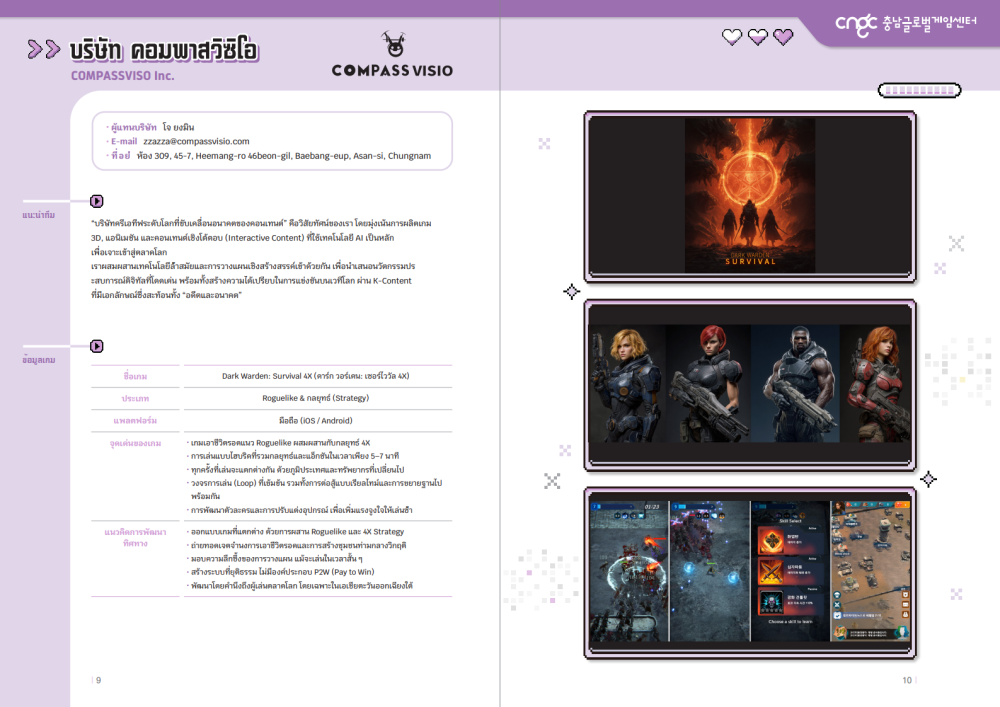This screenshot has width=1000, height=707.
Task: Click the "แนะนำทีม" section label
Action: [x=38, y=215]
